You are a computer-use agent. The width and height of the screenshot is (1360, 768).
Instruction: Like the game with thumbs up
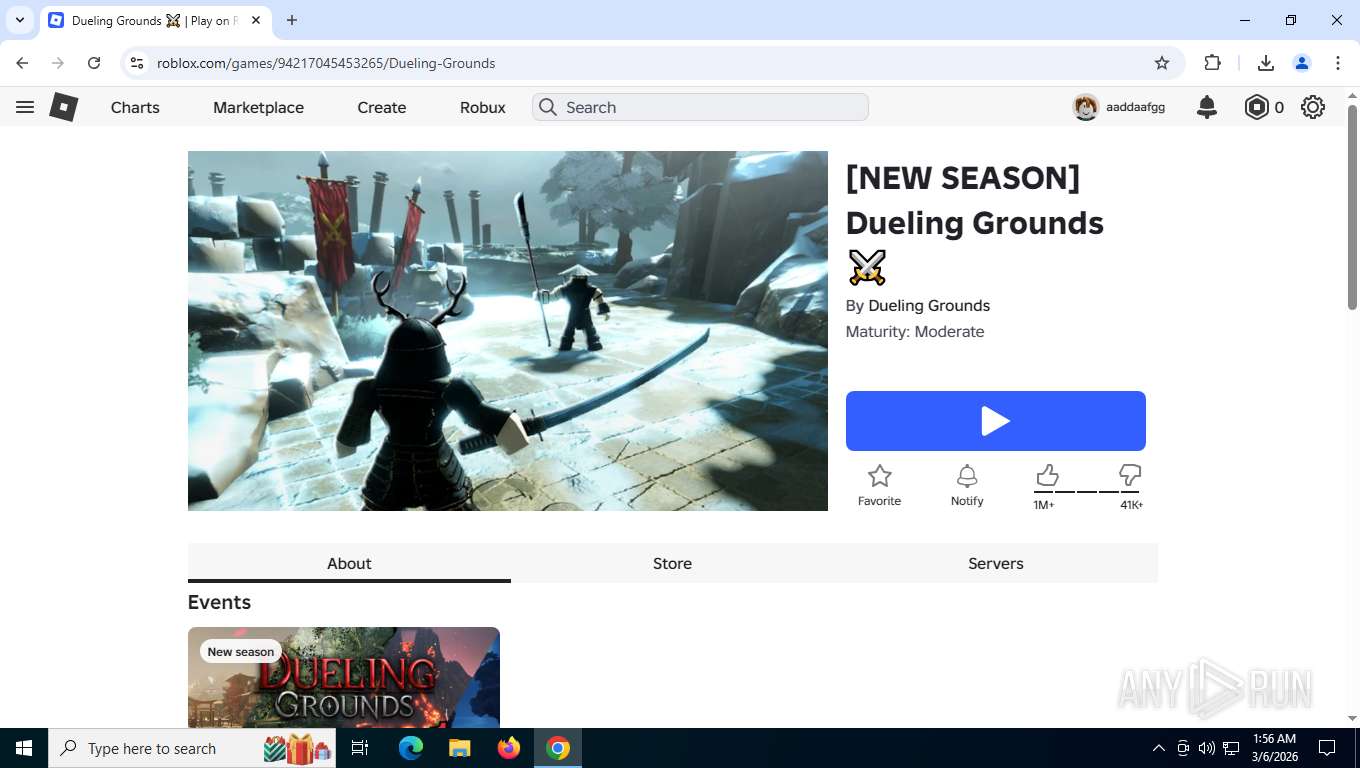pyautogui.click(x=1047, y=474)
